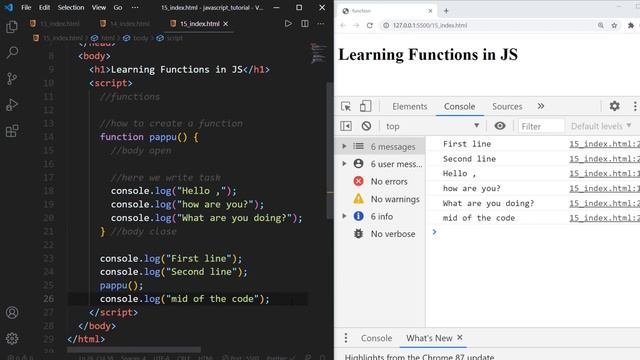Open source link for Second line
This screenshot has height=360, width=640.
click(604, 159)
